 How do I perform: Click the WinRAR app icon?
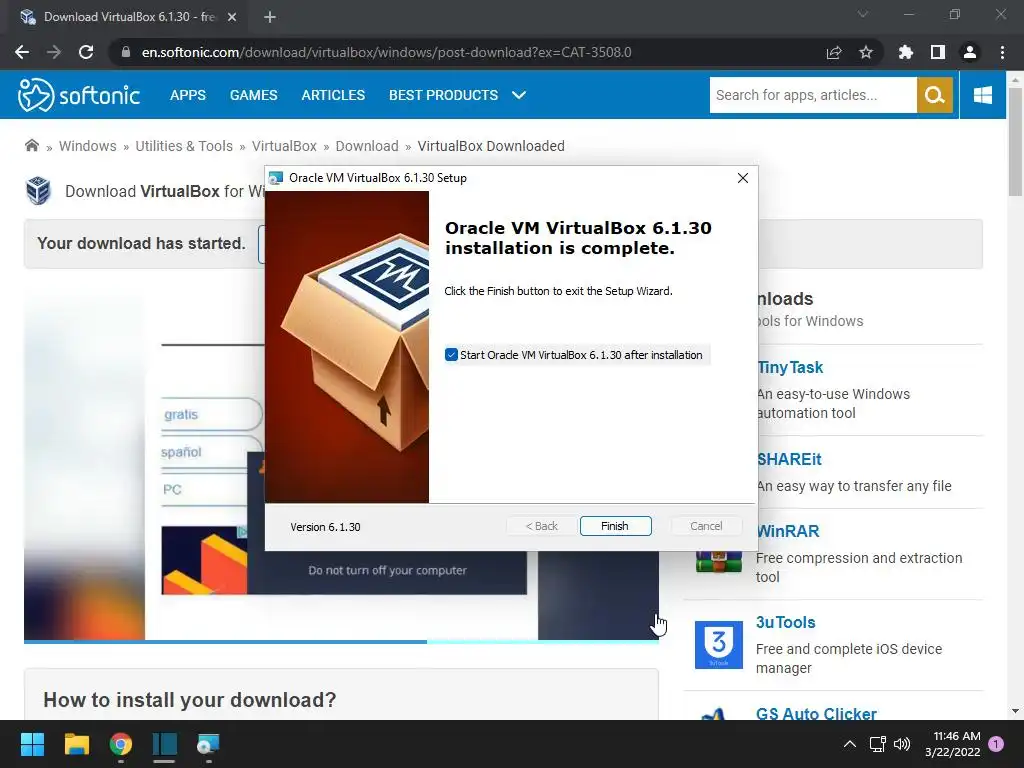point(718,560)
